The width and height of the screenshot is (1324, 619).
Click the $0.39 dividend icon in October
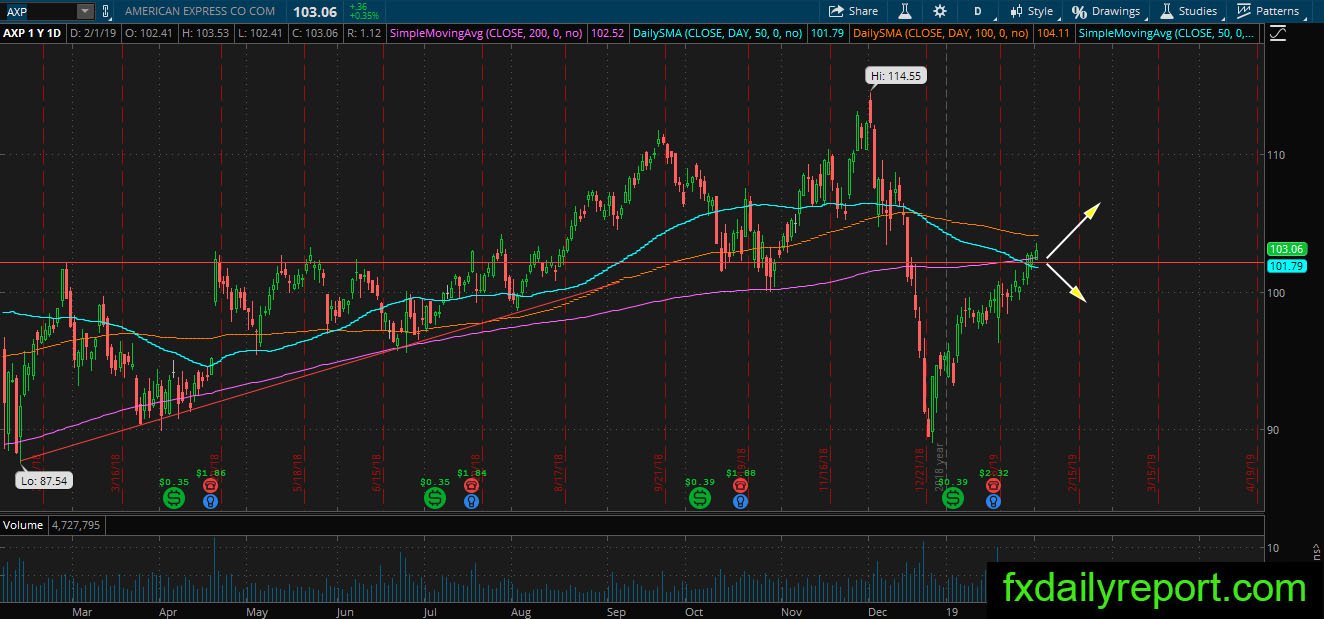tap(699, 496)
